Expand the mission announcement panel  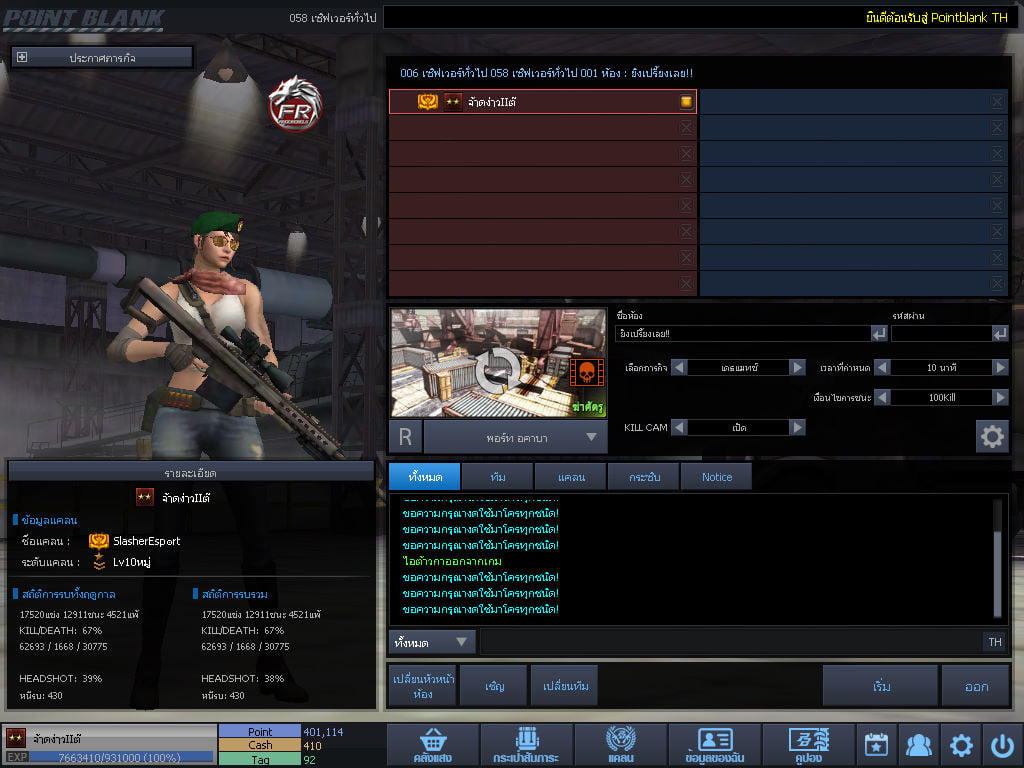click(x=22, y=58)
